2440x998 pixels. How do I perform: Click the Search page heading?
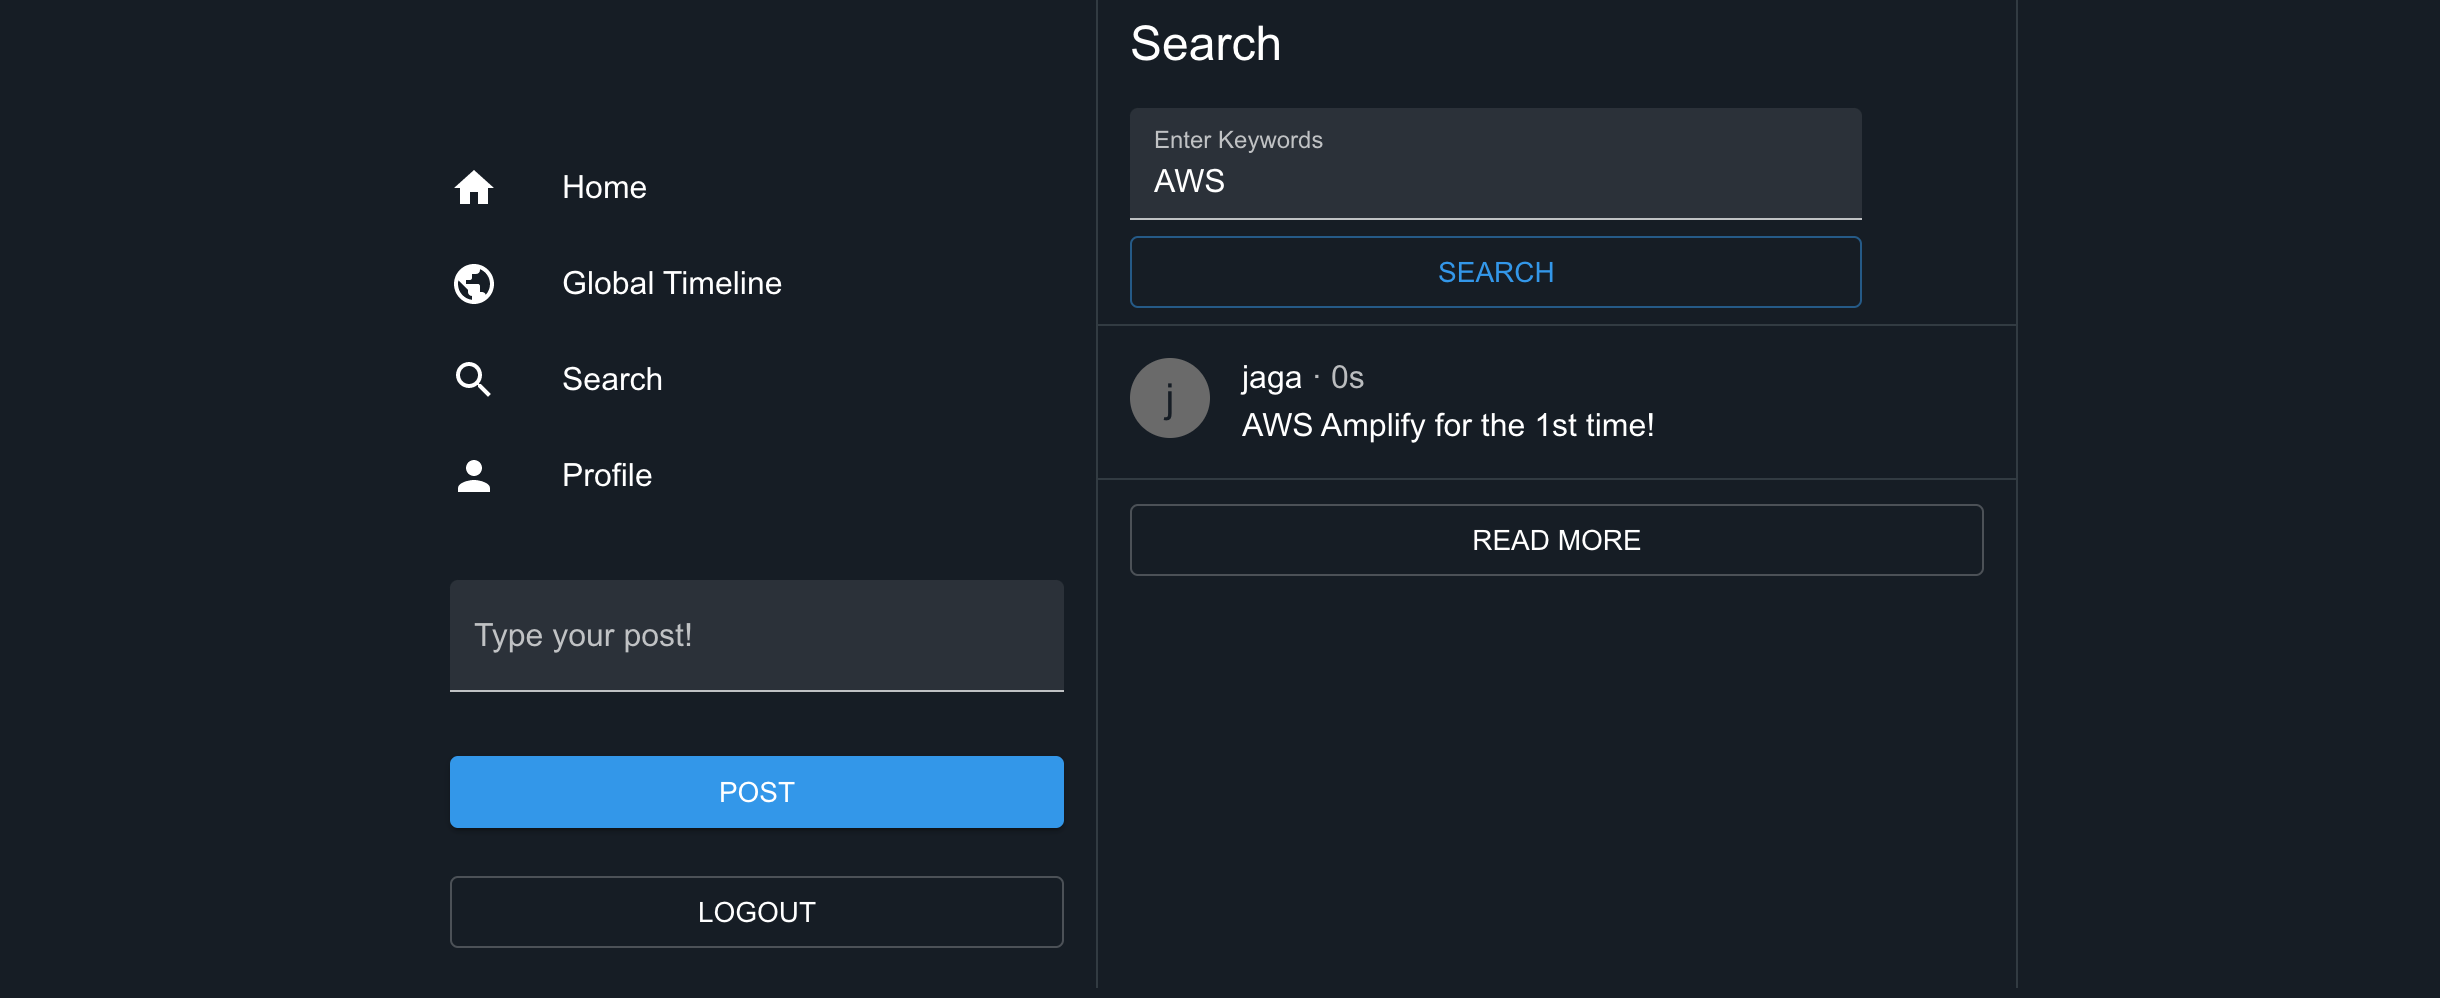click(x=1206, y=44)
